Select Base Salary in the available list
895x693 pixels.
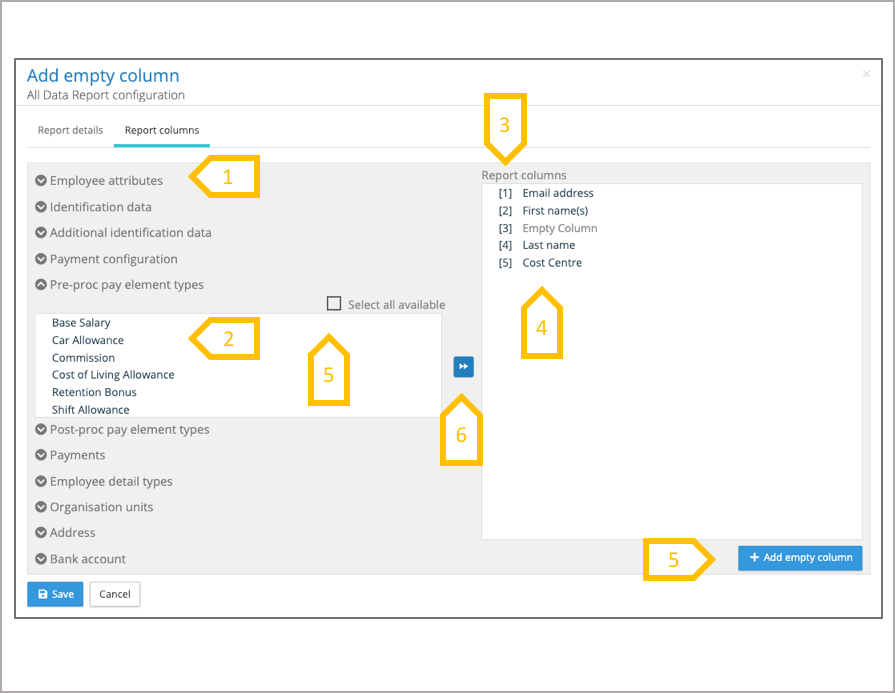point(81,323)
